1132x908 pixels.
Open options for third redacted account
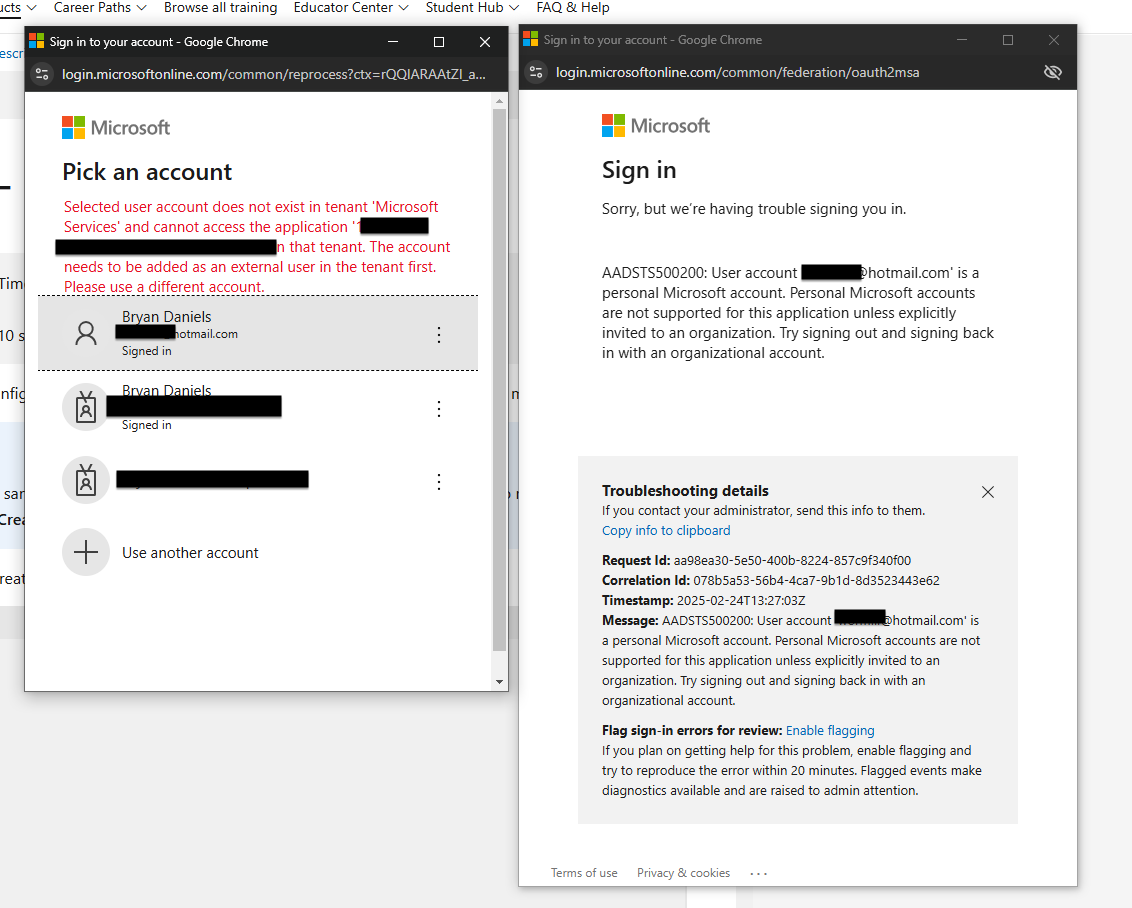[439, 482]
